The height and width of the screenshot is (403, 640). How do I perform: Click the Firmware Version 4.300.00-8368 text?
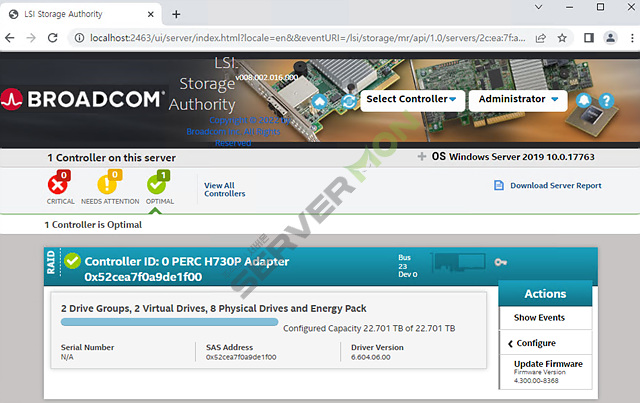point(539,376)
